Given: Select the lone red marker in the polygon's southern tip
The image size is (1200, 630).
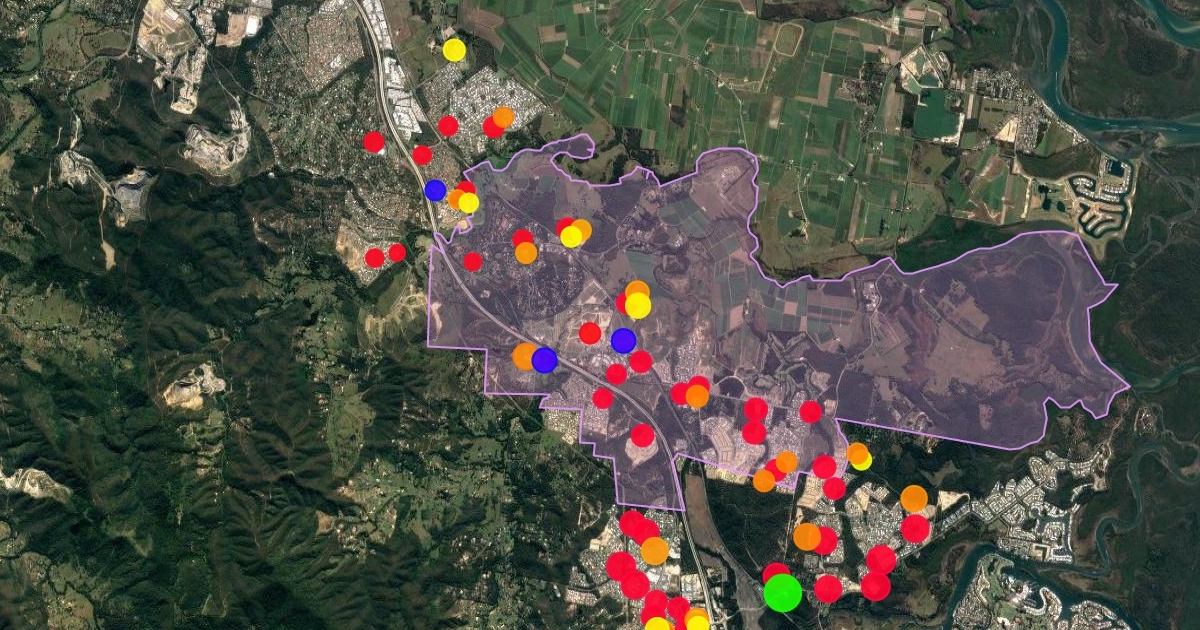Looking at the screenshot, I should point(642,435).
